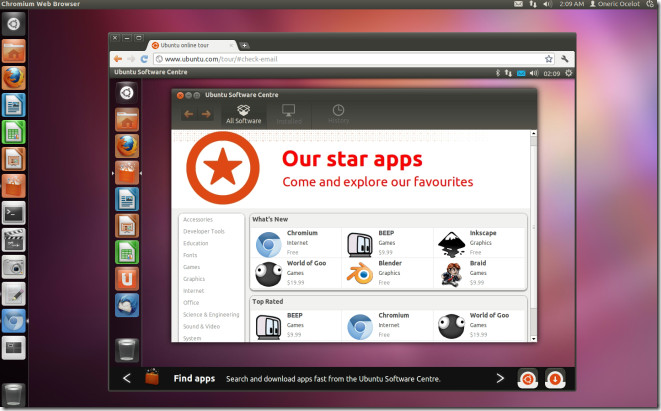The width and height of the screenshot is (661, 411).
Task: Open Braid in What's New
Action: coord(480,273)
